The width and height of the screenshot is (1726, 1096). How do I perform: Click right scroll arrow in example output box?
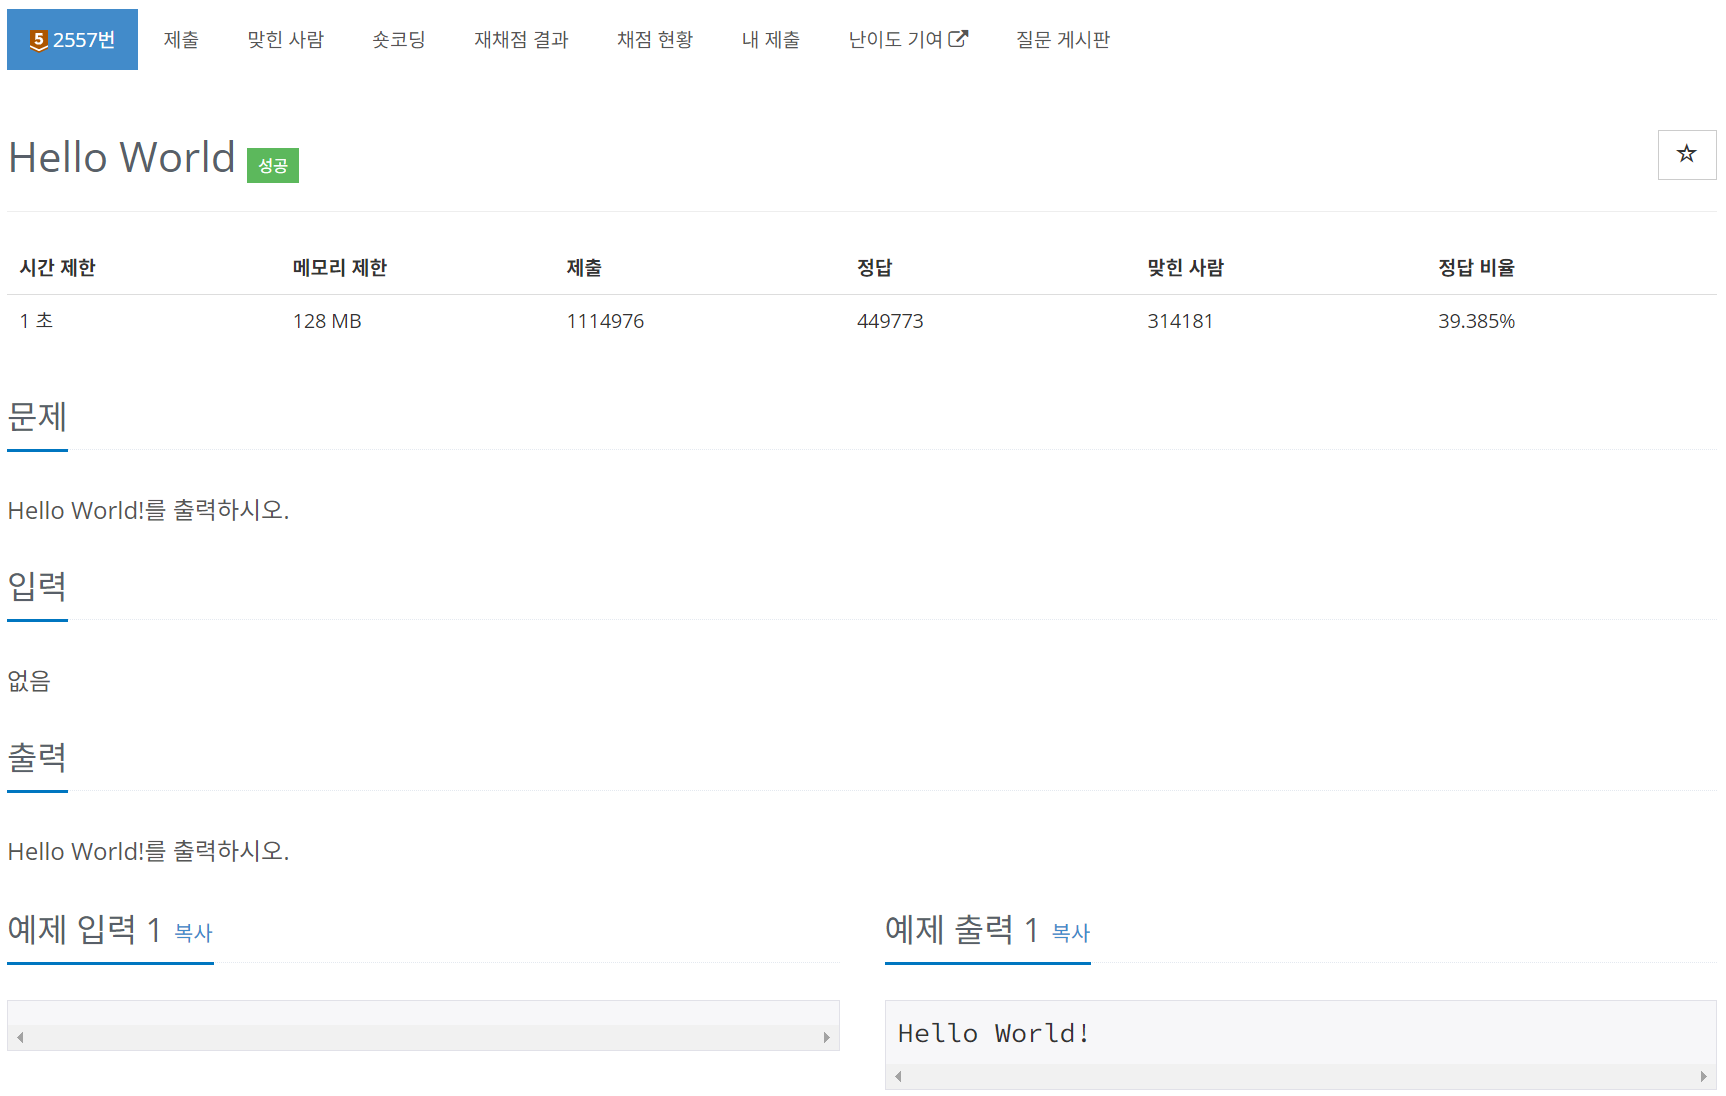coord(1703,1077)
